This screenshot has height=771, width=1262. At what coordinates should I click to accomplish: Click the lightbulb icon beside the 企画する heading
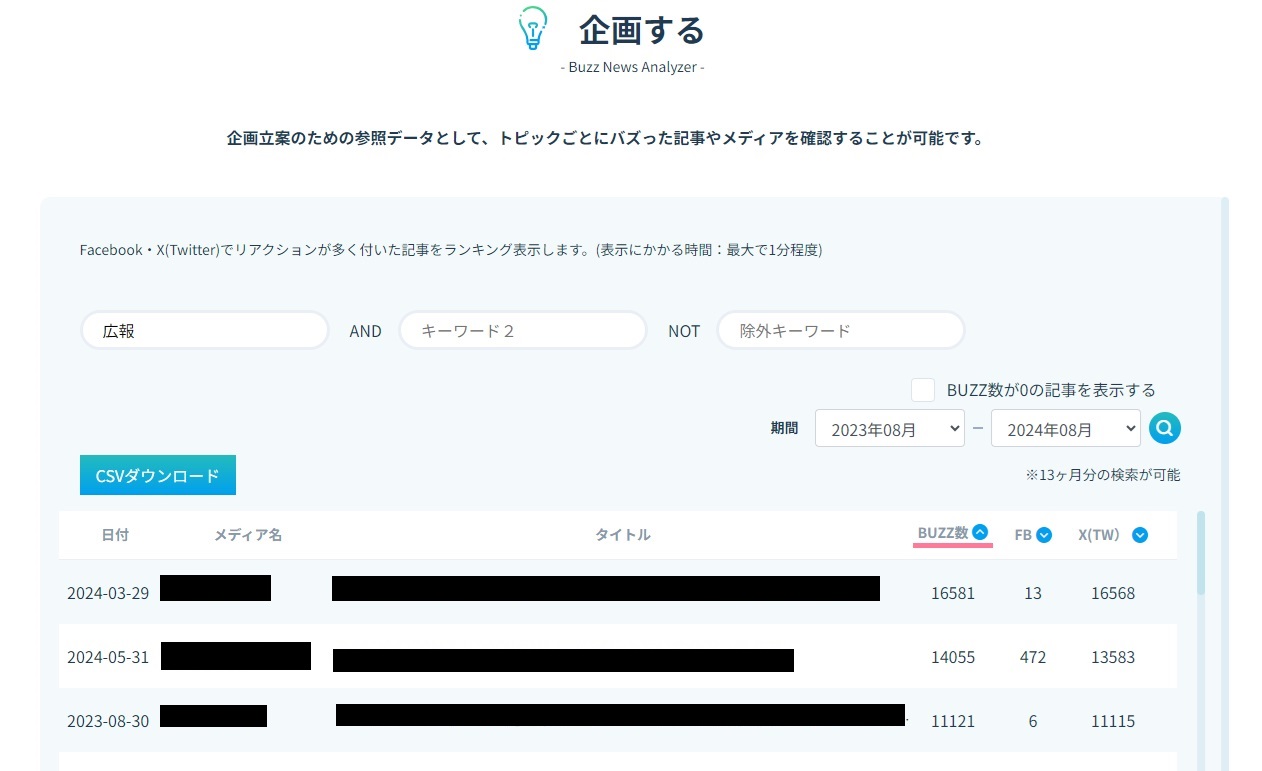(532, 29)
